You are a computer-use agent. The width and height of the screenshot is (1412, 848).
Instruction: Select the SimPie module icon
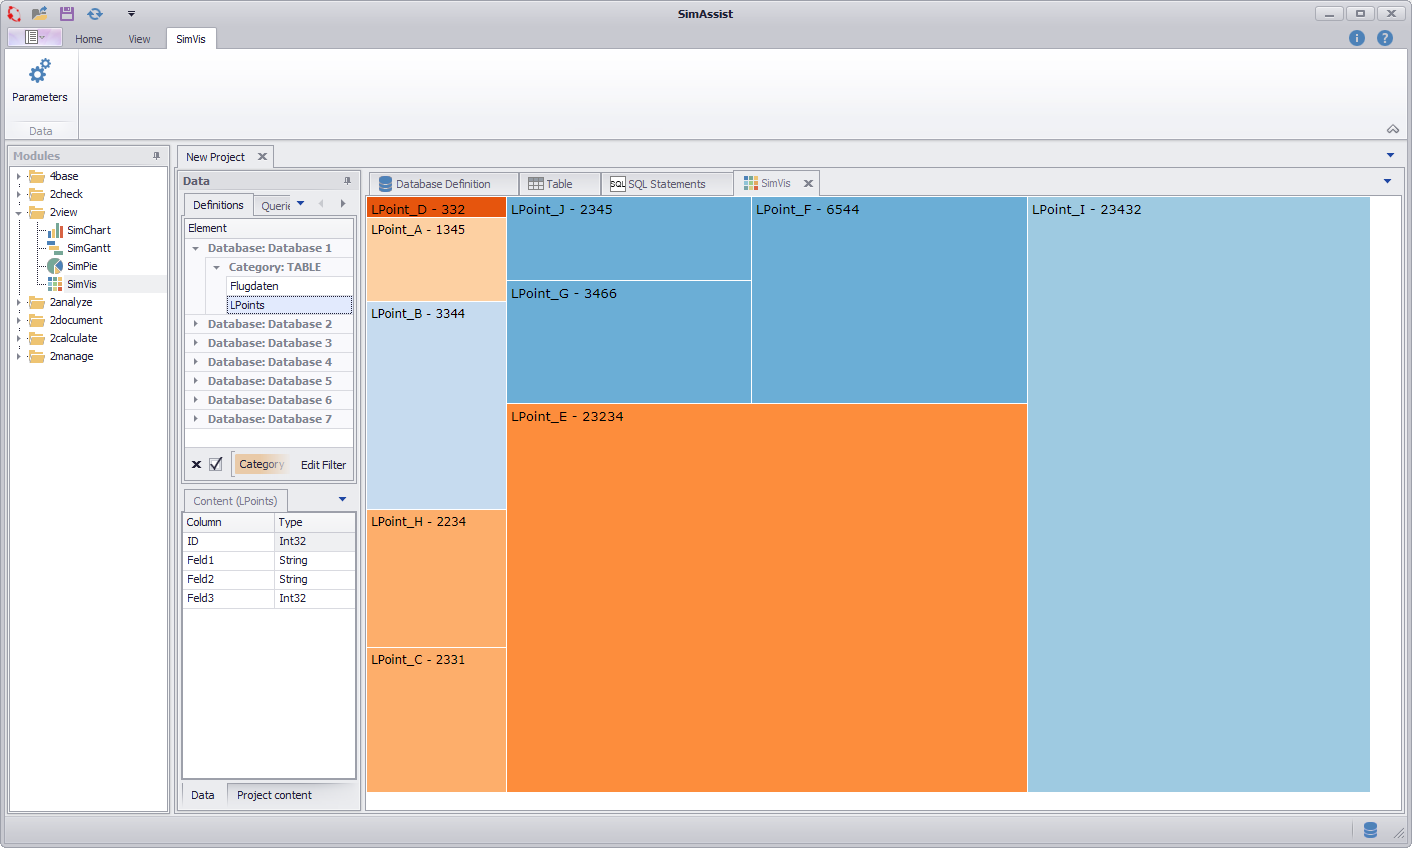coord(55,265)
